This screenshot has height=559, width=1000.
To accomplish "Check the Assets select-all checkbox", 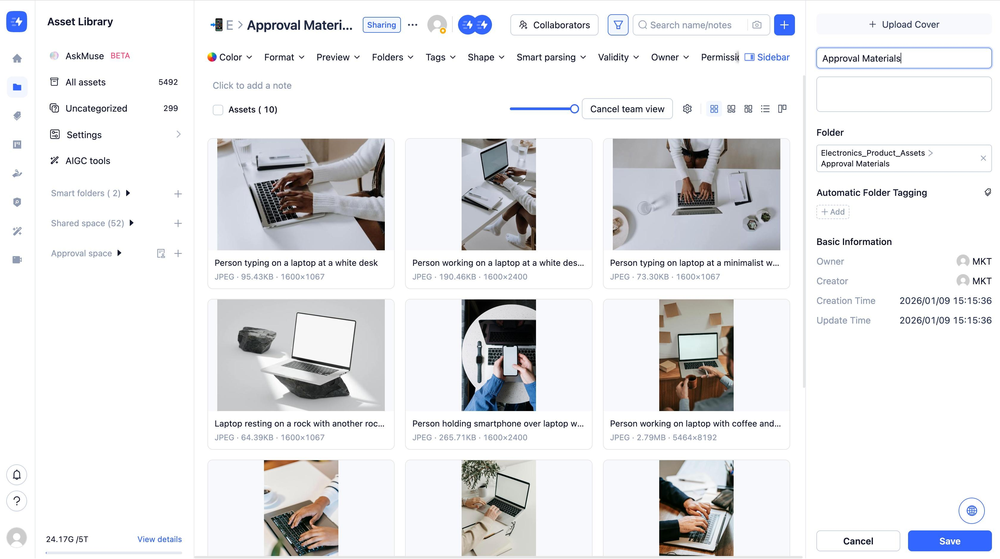I will (x=218, y=110).
